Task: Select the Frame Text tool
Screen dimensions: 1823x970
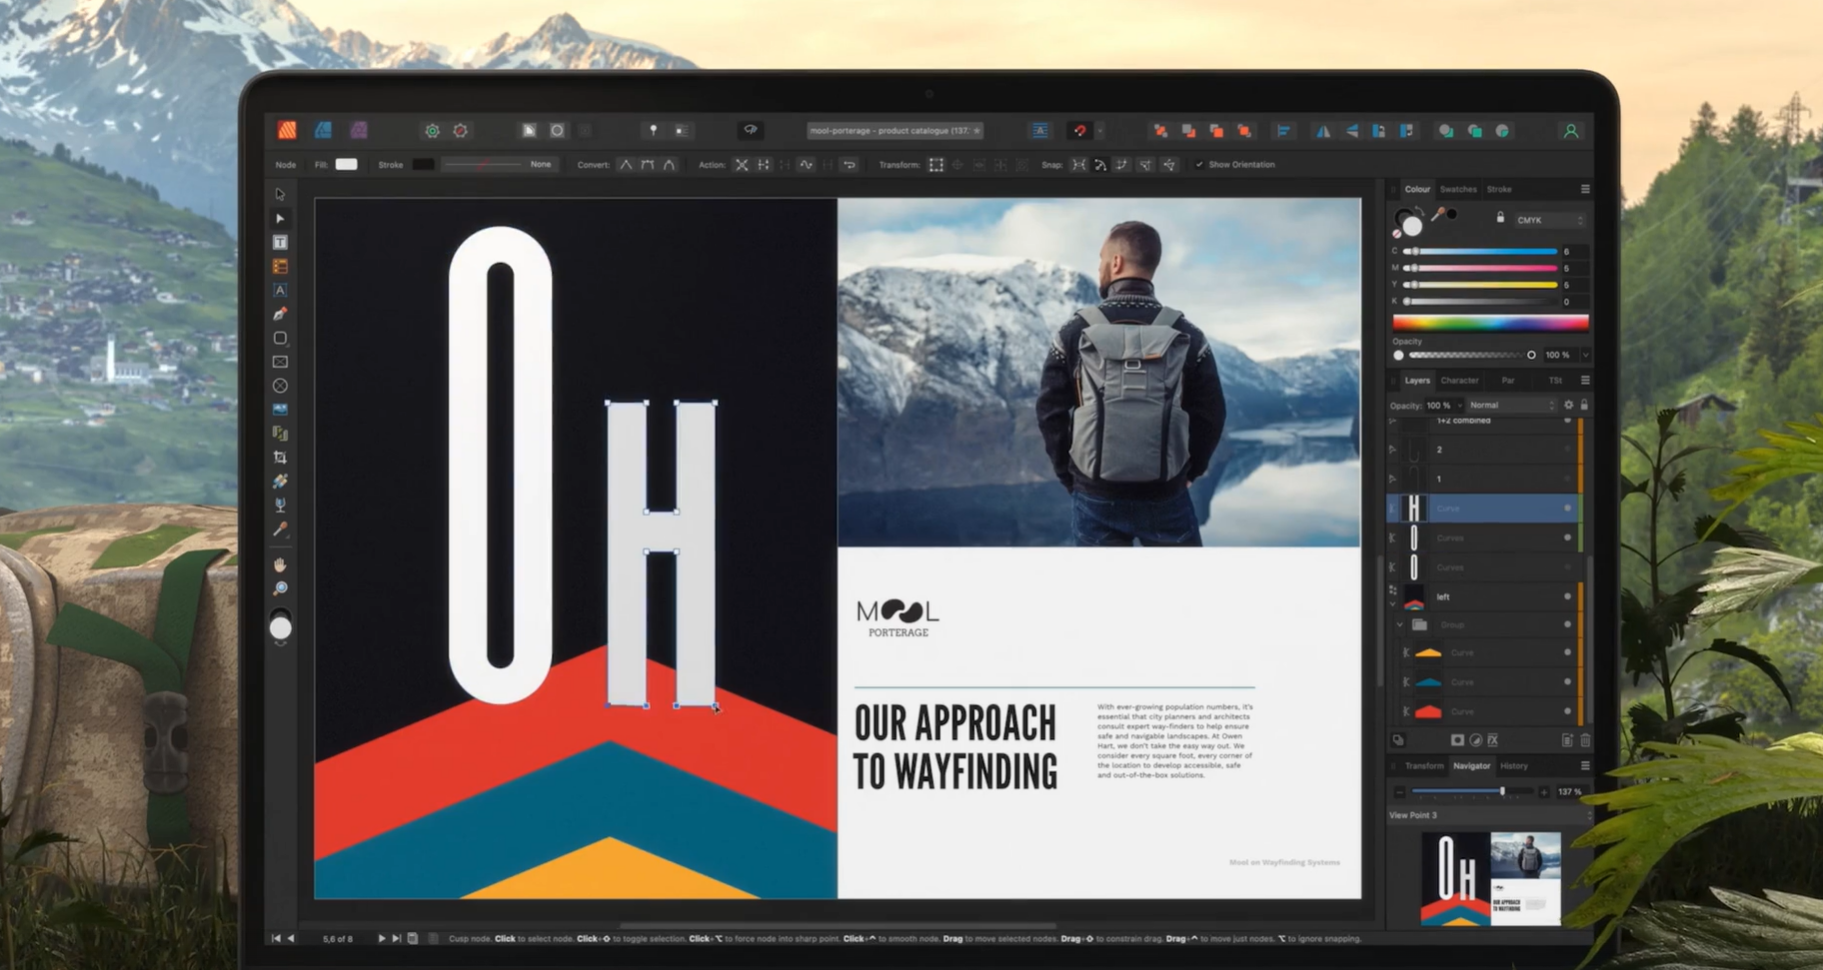Action: tap(280, 242)
